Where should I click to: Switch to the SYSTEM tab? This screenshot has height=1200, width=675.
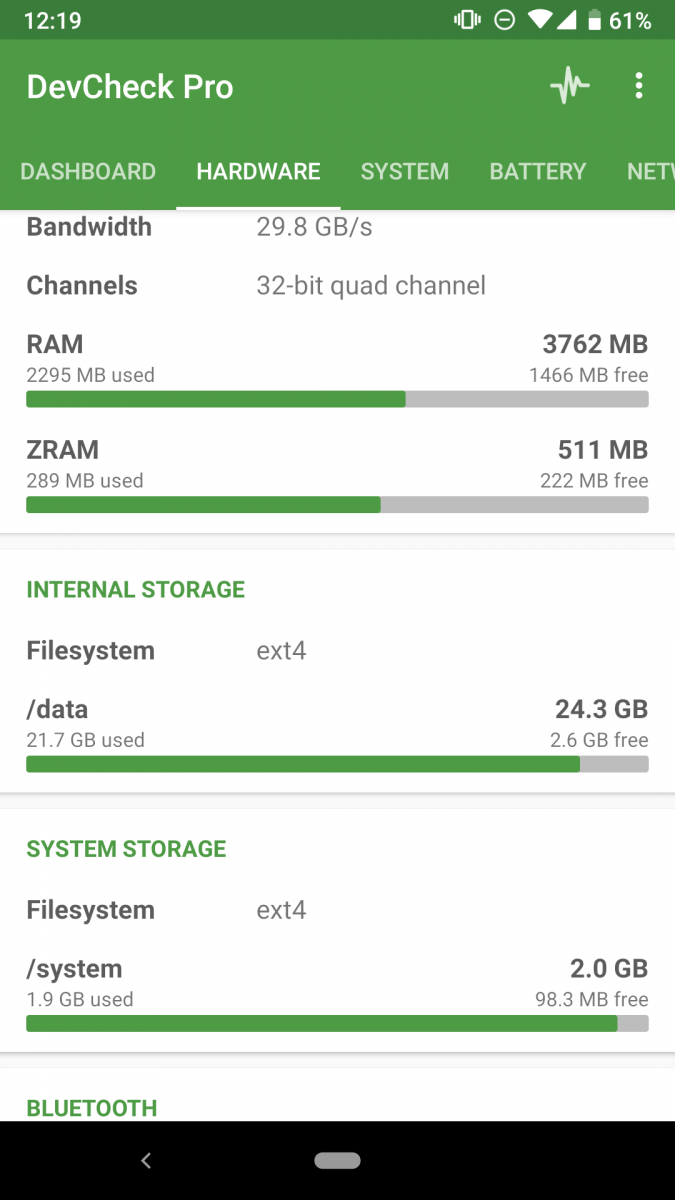click(404, 171)
